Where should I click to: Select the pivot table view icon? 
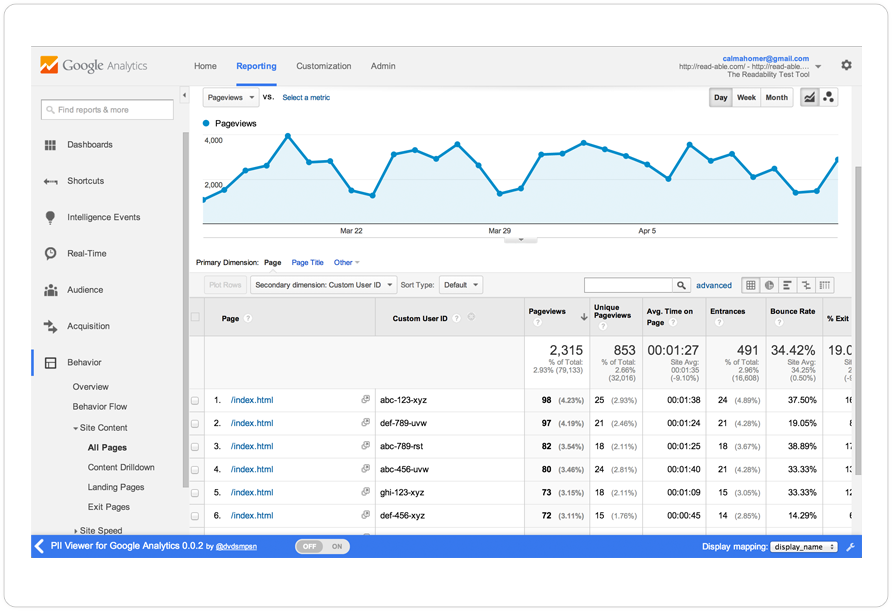pyautogui.click(x=825, y=285)
